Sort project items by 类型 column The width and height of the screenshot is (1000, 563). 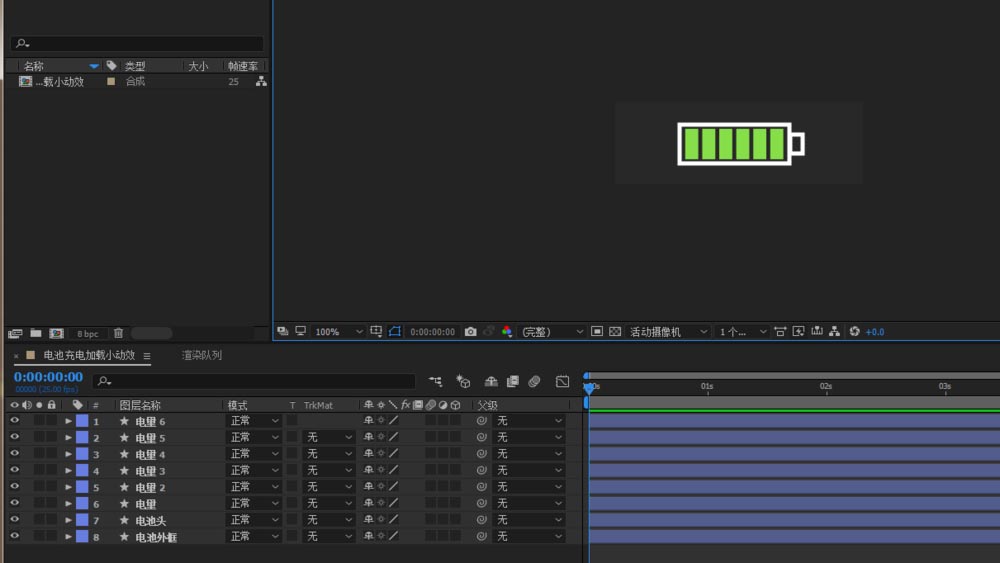[135, 66]
